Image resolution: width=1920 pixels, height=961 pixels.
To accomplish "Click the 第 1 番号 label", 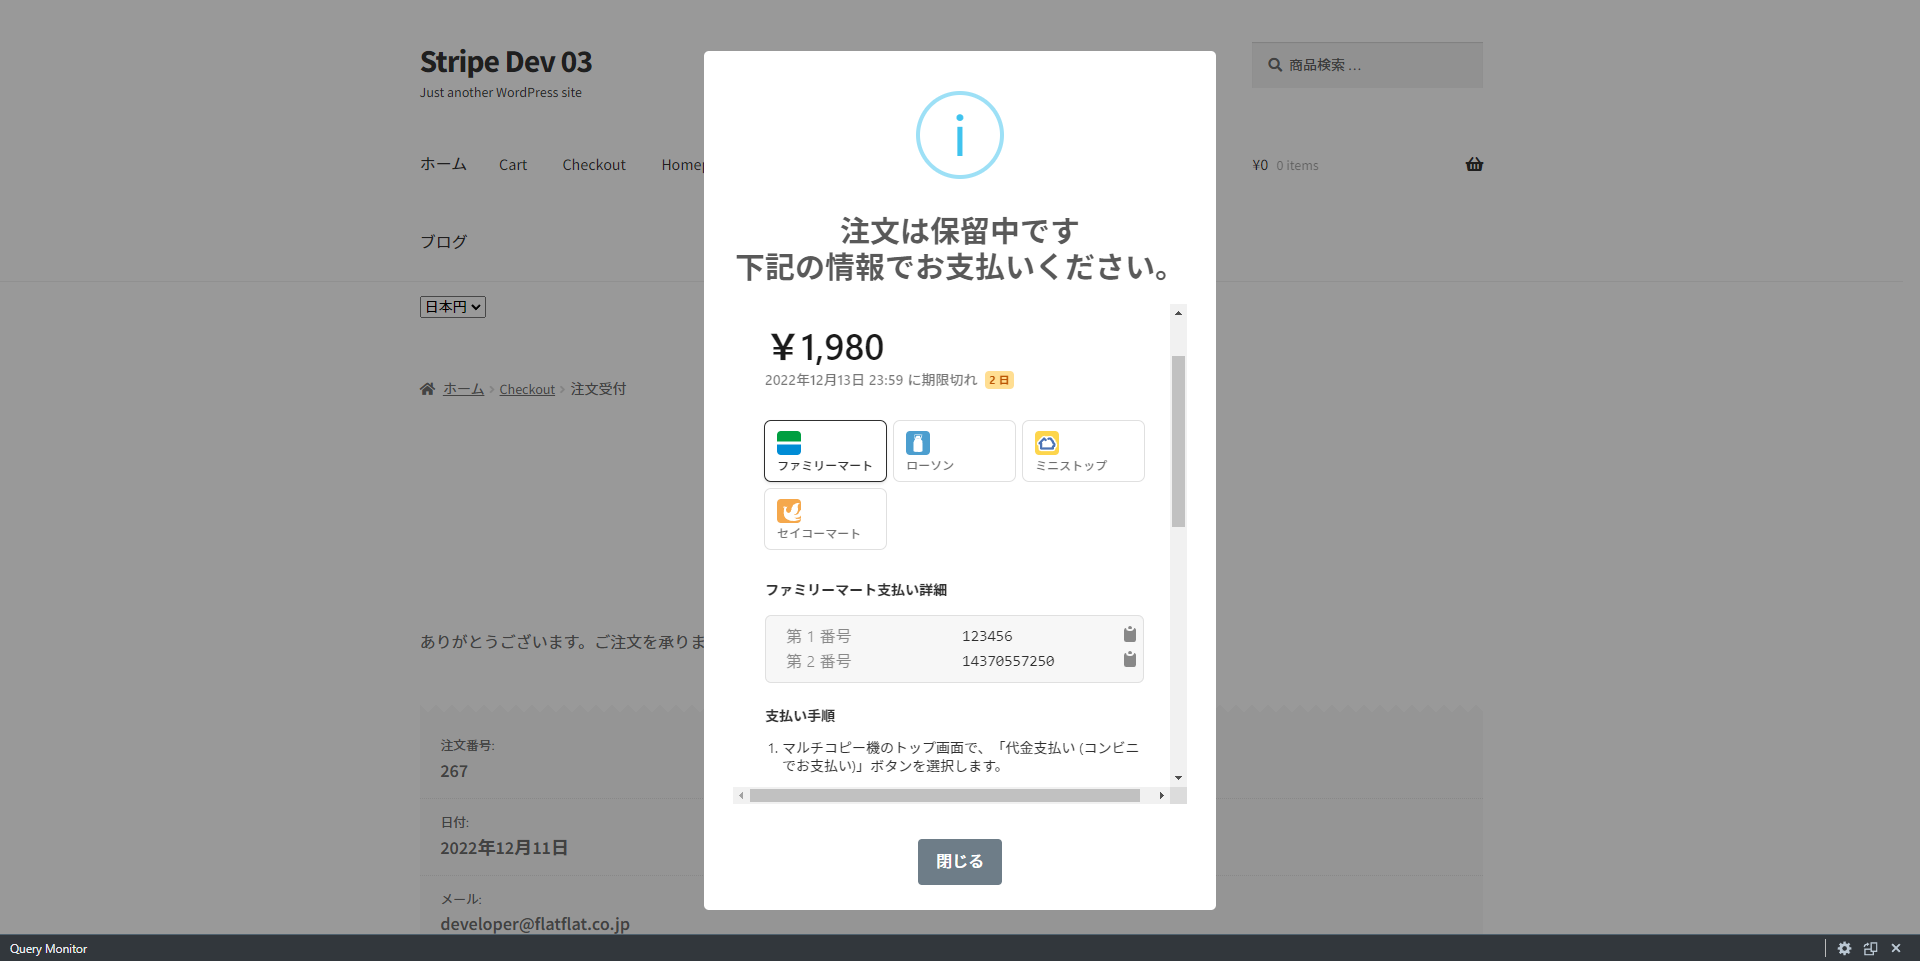I will 818,636.
